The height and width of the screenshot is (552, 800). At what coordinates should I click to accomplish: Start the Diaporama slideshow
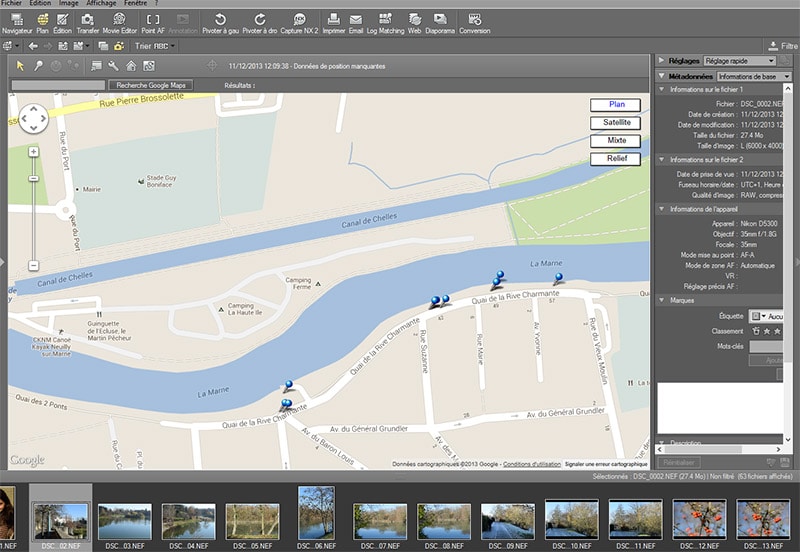coord(439,23)
